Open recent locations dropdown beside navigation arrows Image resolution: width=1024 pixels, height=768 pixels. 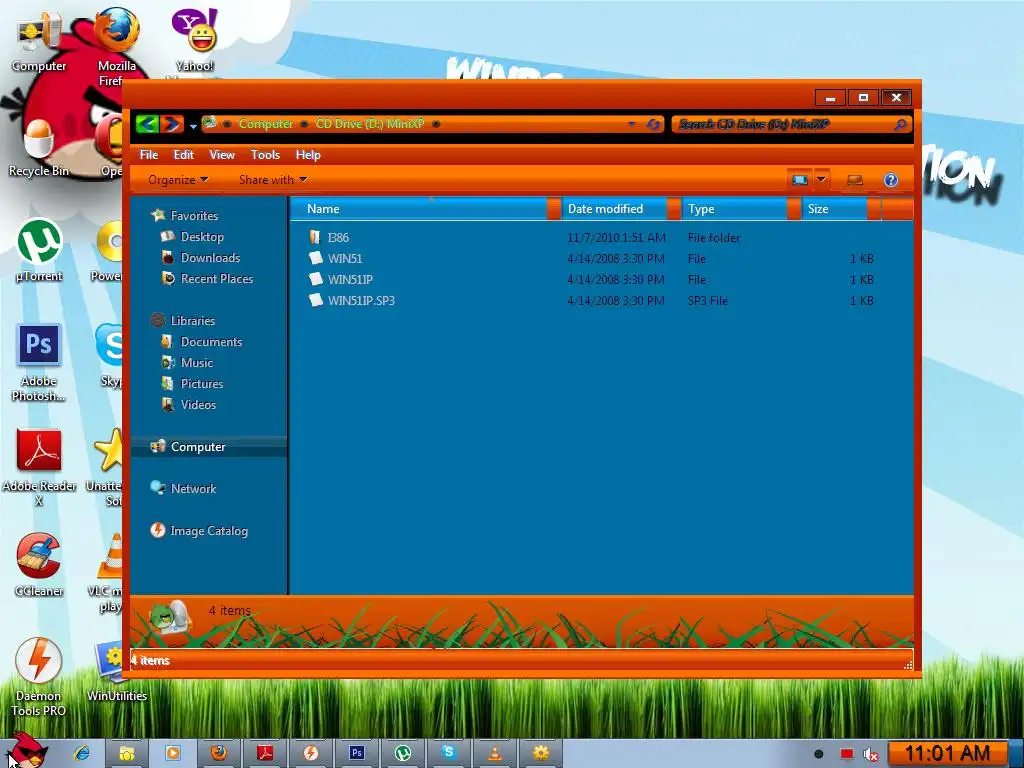pyautogui.click(x=193, y=125)
